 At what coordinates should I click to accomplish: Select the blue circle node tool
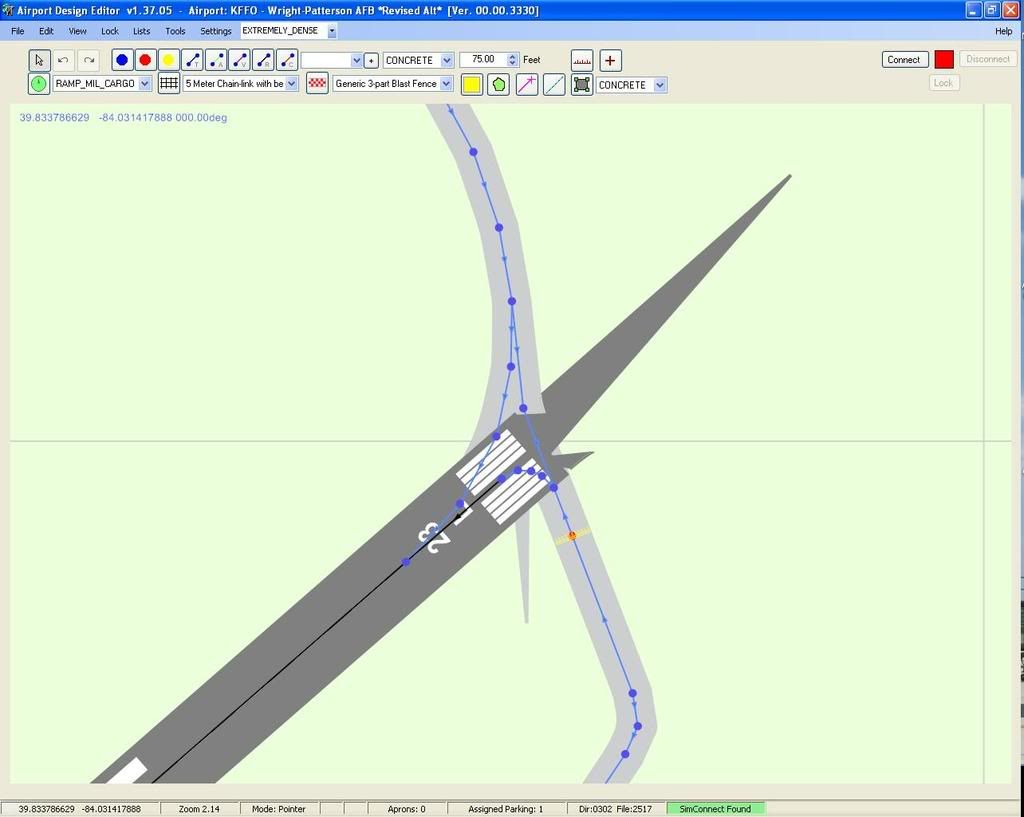(122, 60)
